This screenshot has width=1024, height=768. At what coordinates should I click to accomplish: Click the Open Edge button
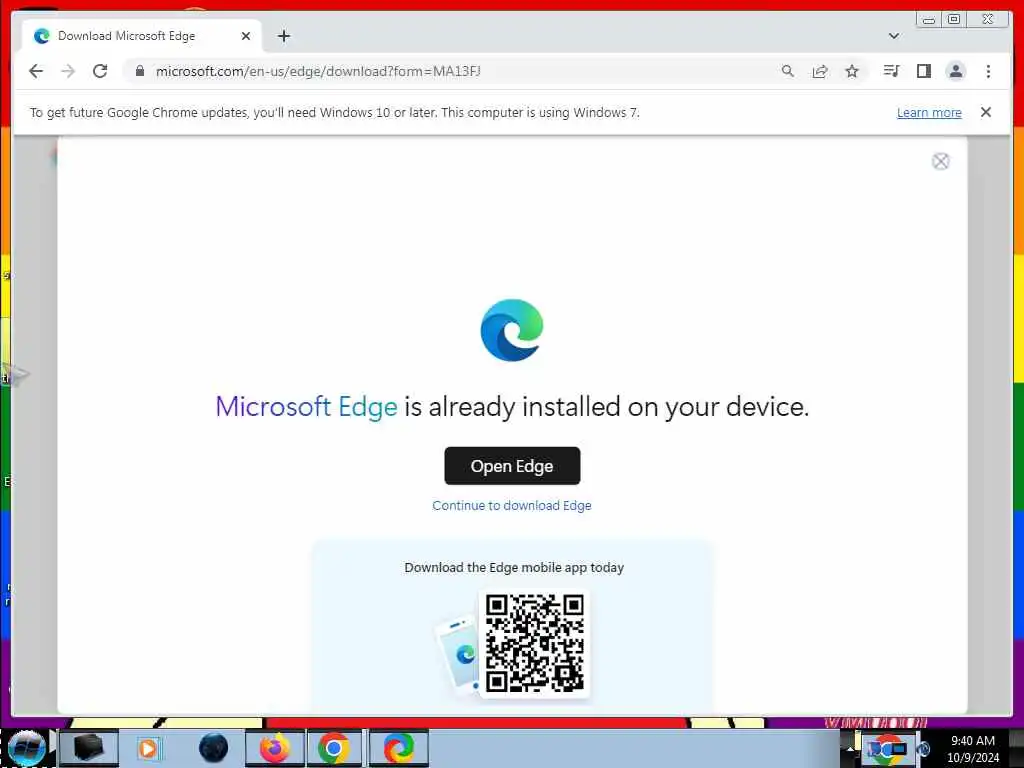point(512,466)
